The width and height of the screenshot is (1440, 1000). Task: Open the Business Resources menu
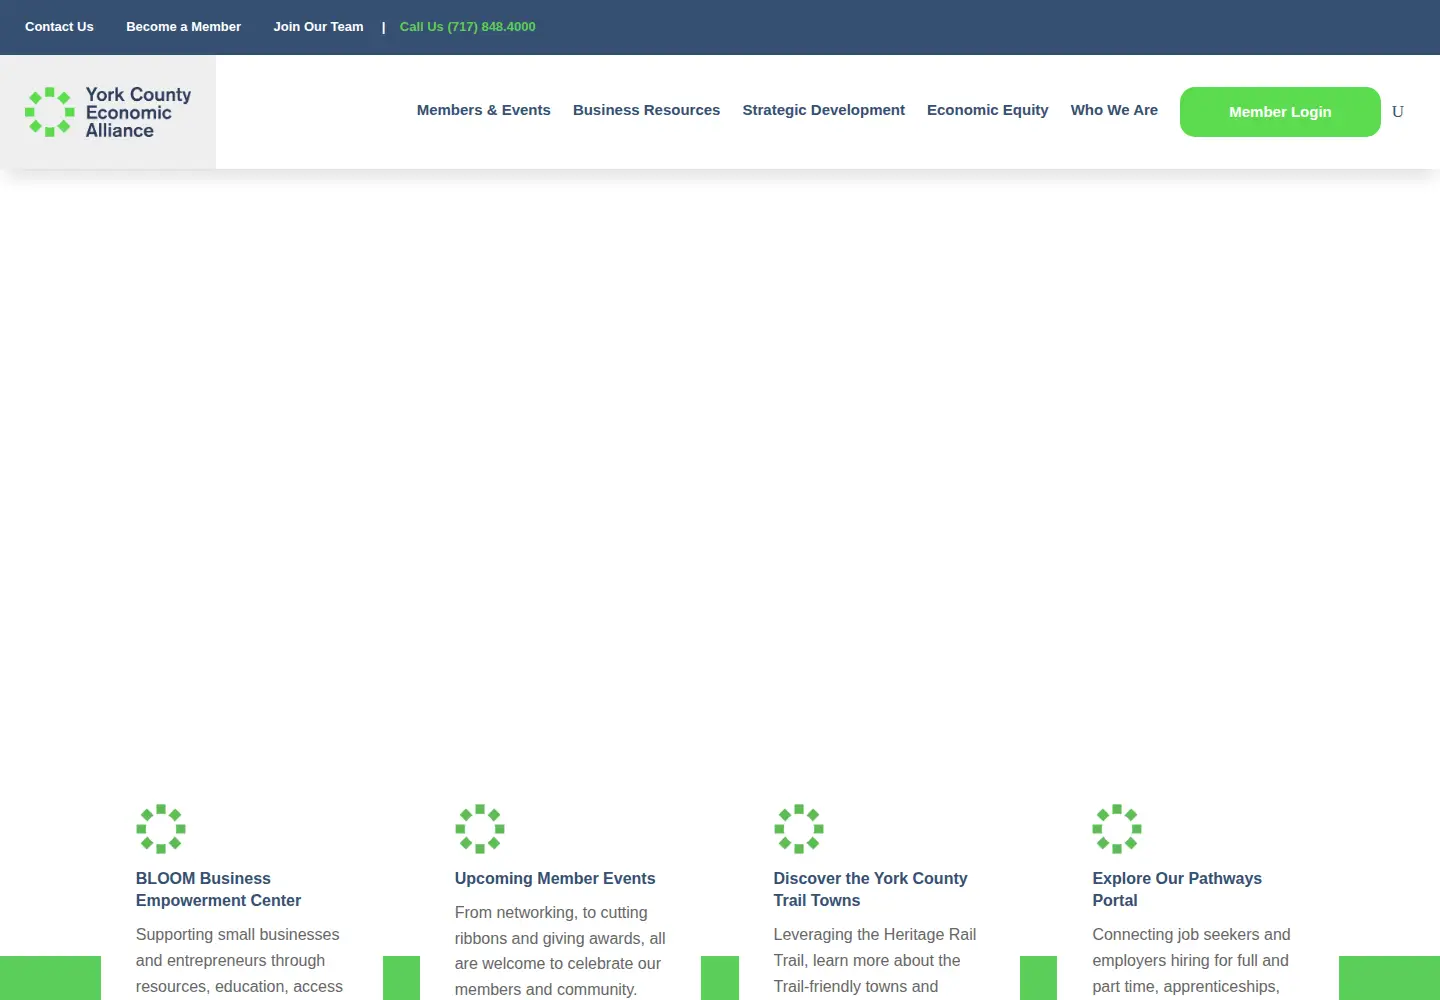[646, 110]
